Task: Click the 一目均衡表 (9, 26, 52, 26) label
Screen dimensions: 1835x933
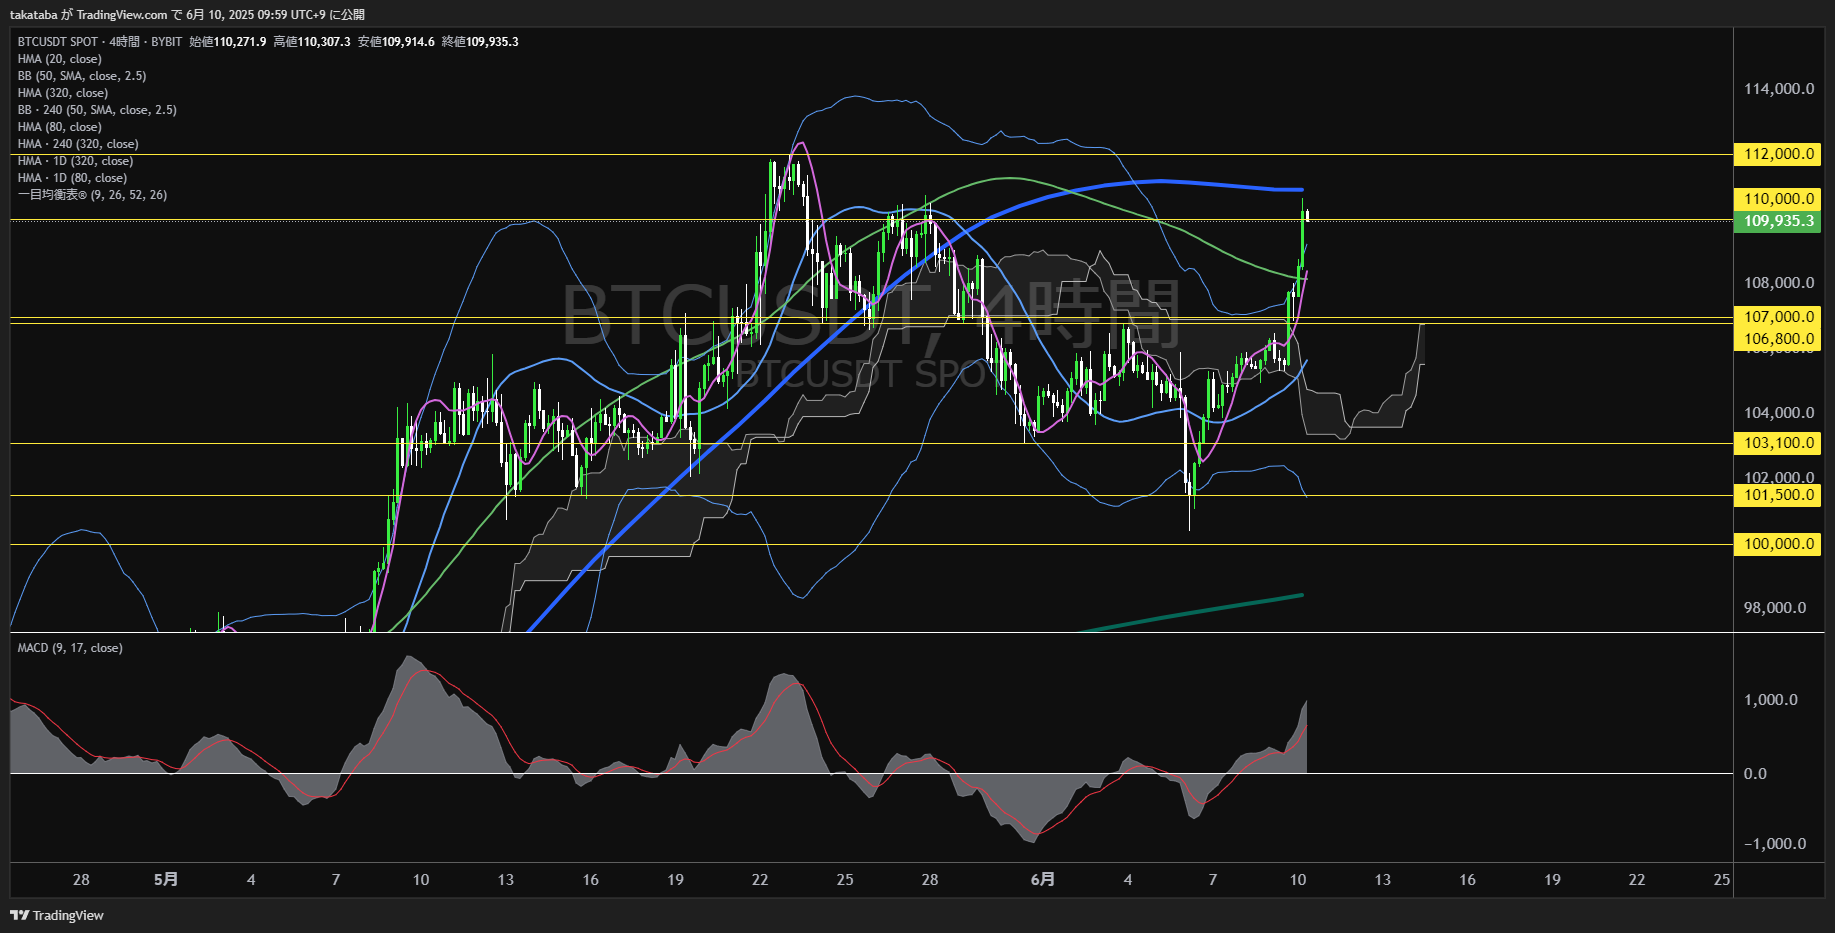Action: point(92,195)
